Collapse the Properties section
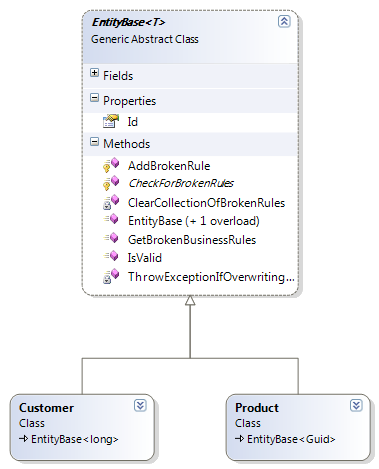 click(x=94, y=98)
